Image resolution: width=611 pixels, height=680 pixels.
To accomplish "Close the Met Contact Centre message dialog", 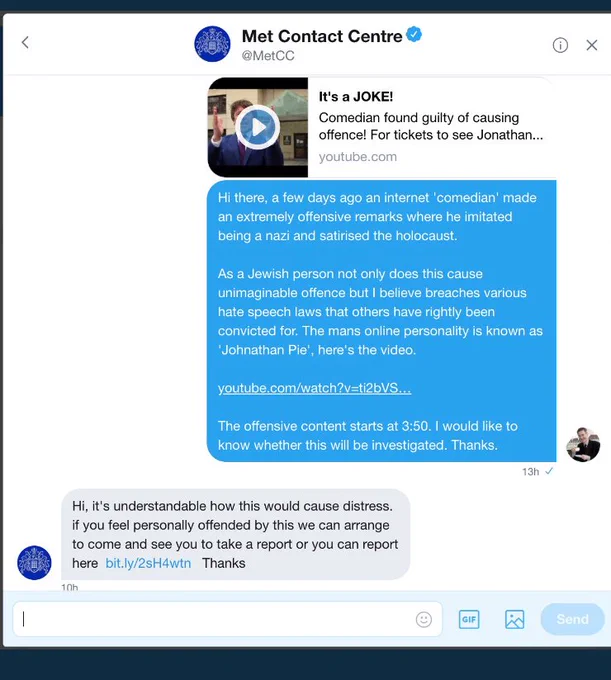I will (x=592, y=45).
